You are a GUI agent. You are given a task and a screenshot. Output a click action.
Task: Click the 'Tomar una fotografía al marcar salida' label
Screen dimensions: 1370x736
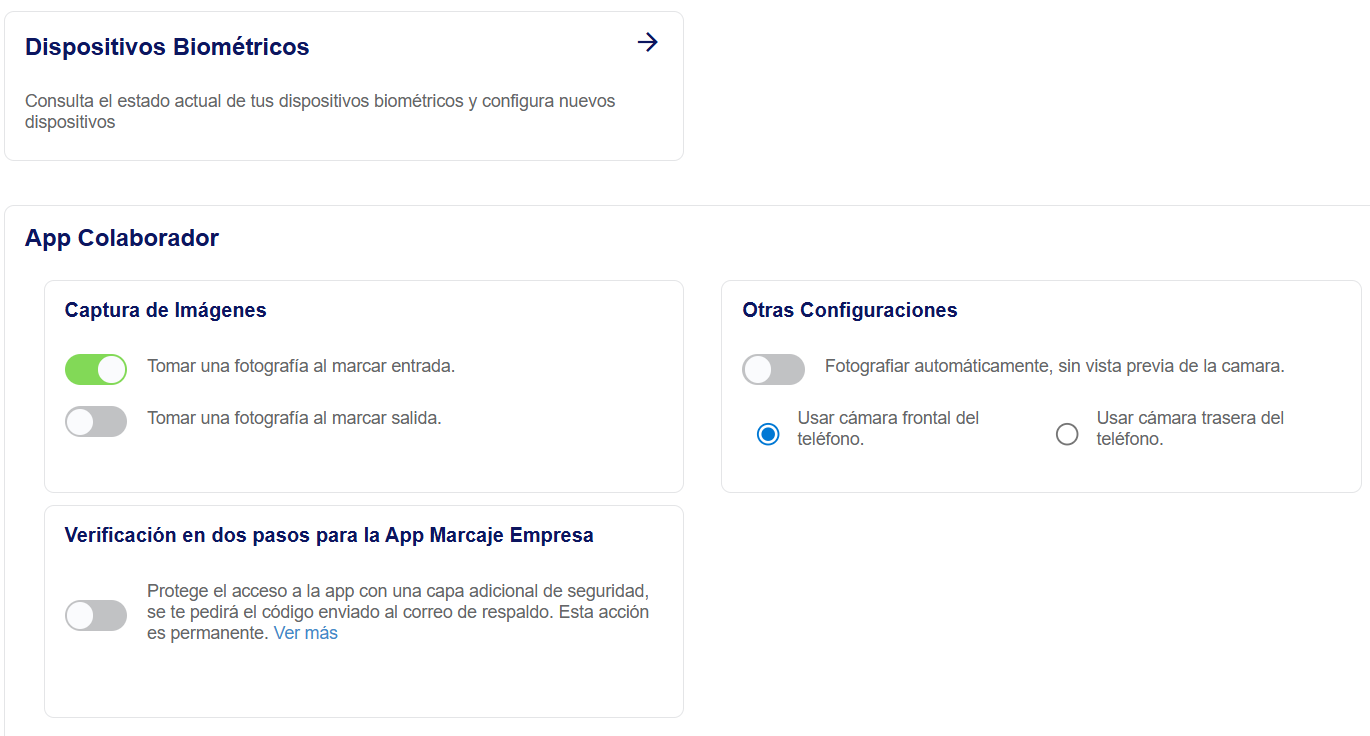tap(294, 418)
